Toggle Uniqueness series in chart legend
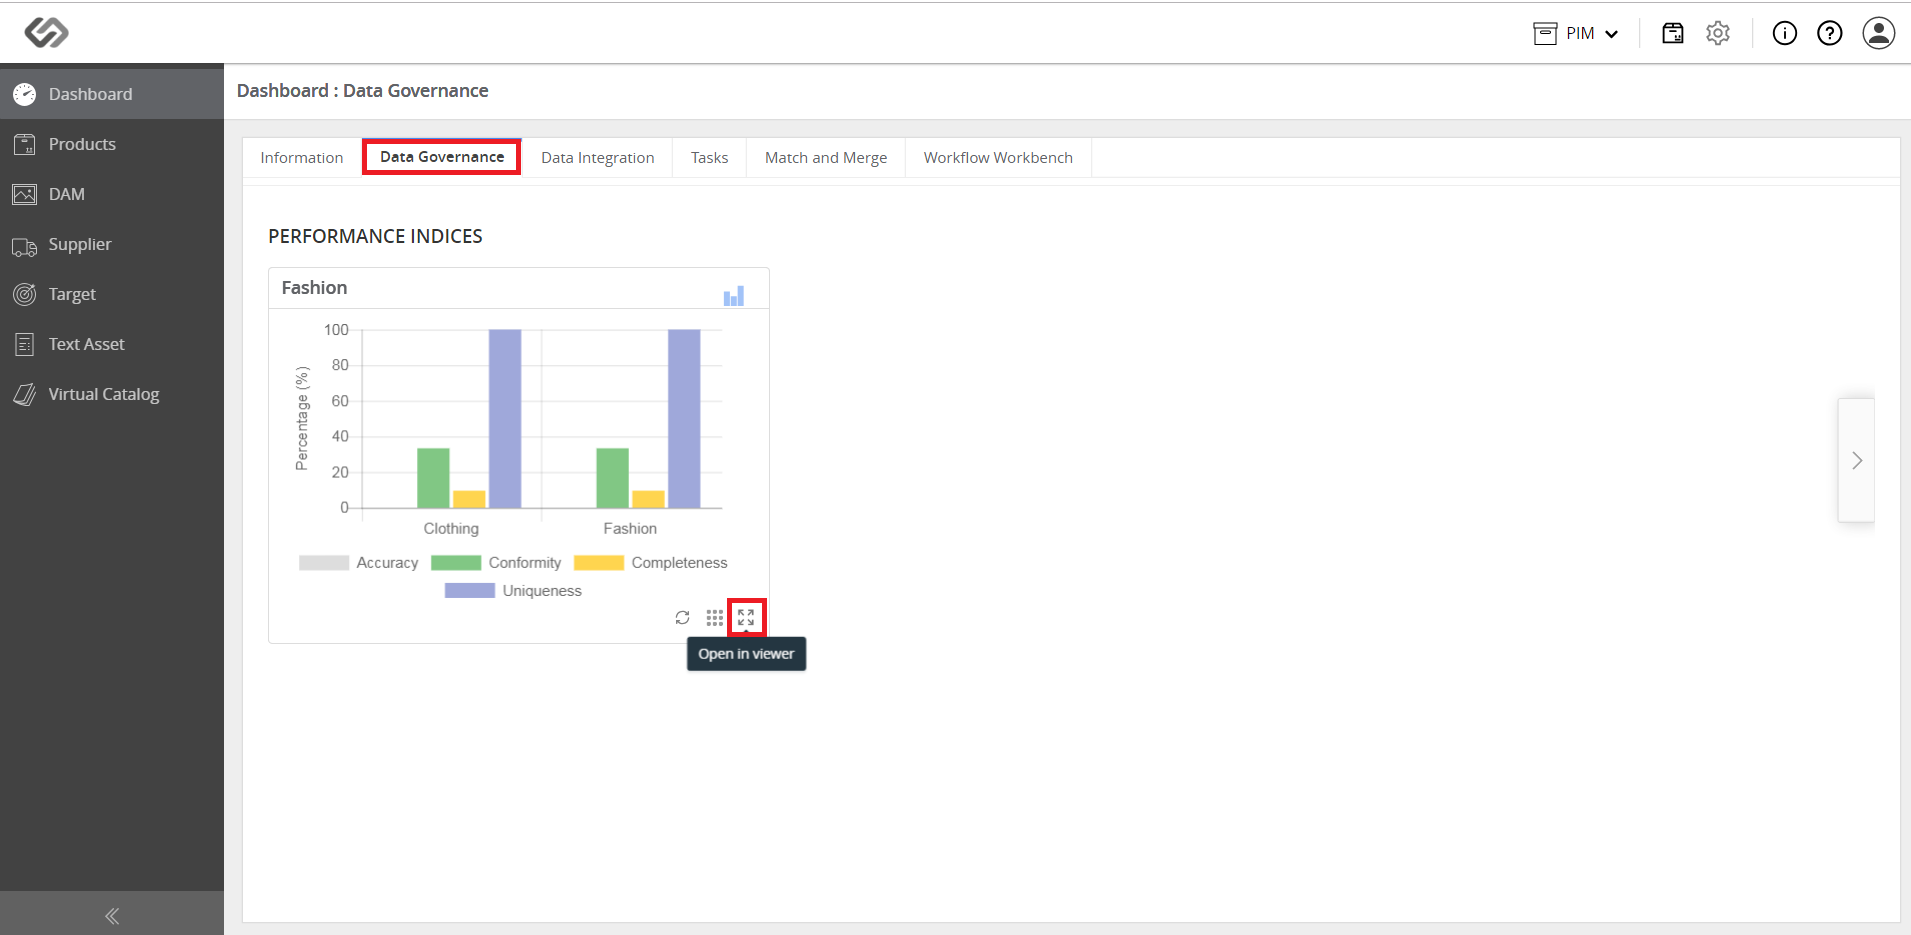1911x935 pixels. 513,591
